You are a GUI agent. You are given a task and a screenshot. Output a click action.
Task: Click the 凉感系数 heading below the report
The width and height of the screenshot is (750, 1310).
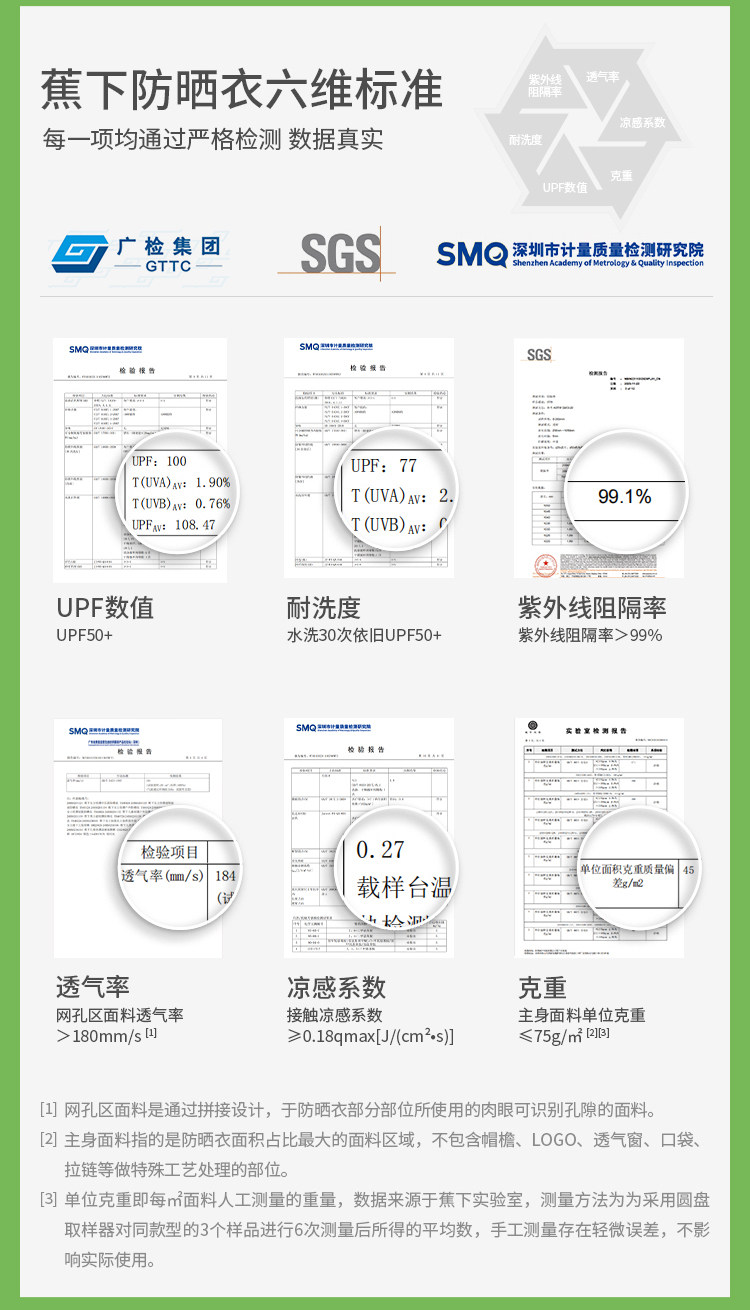pyautogui.click(x=336, y=987)
